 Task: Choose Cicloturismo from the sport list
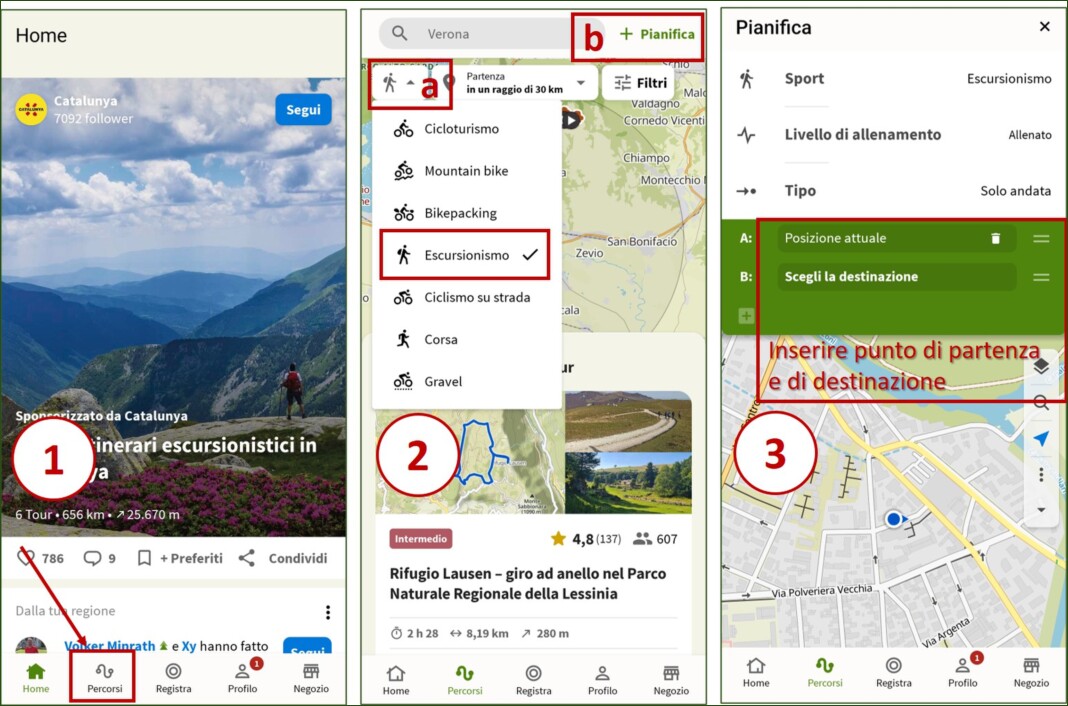point(467,129)
